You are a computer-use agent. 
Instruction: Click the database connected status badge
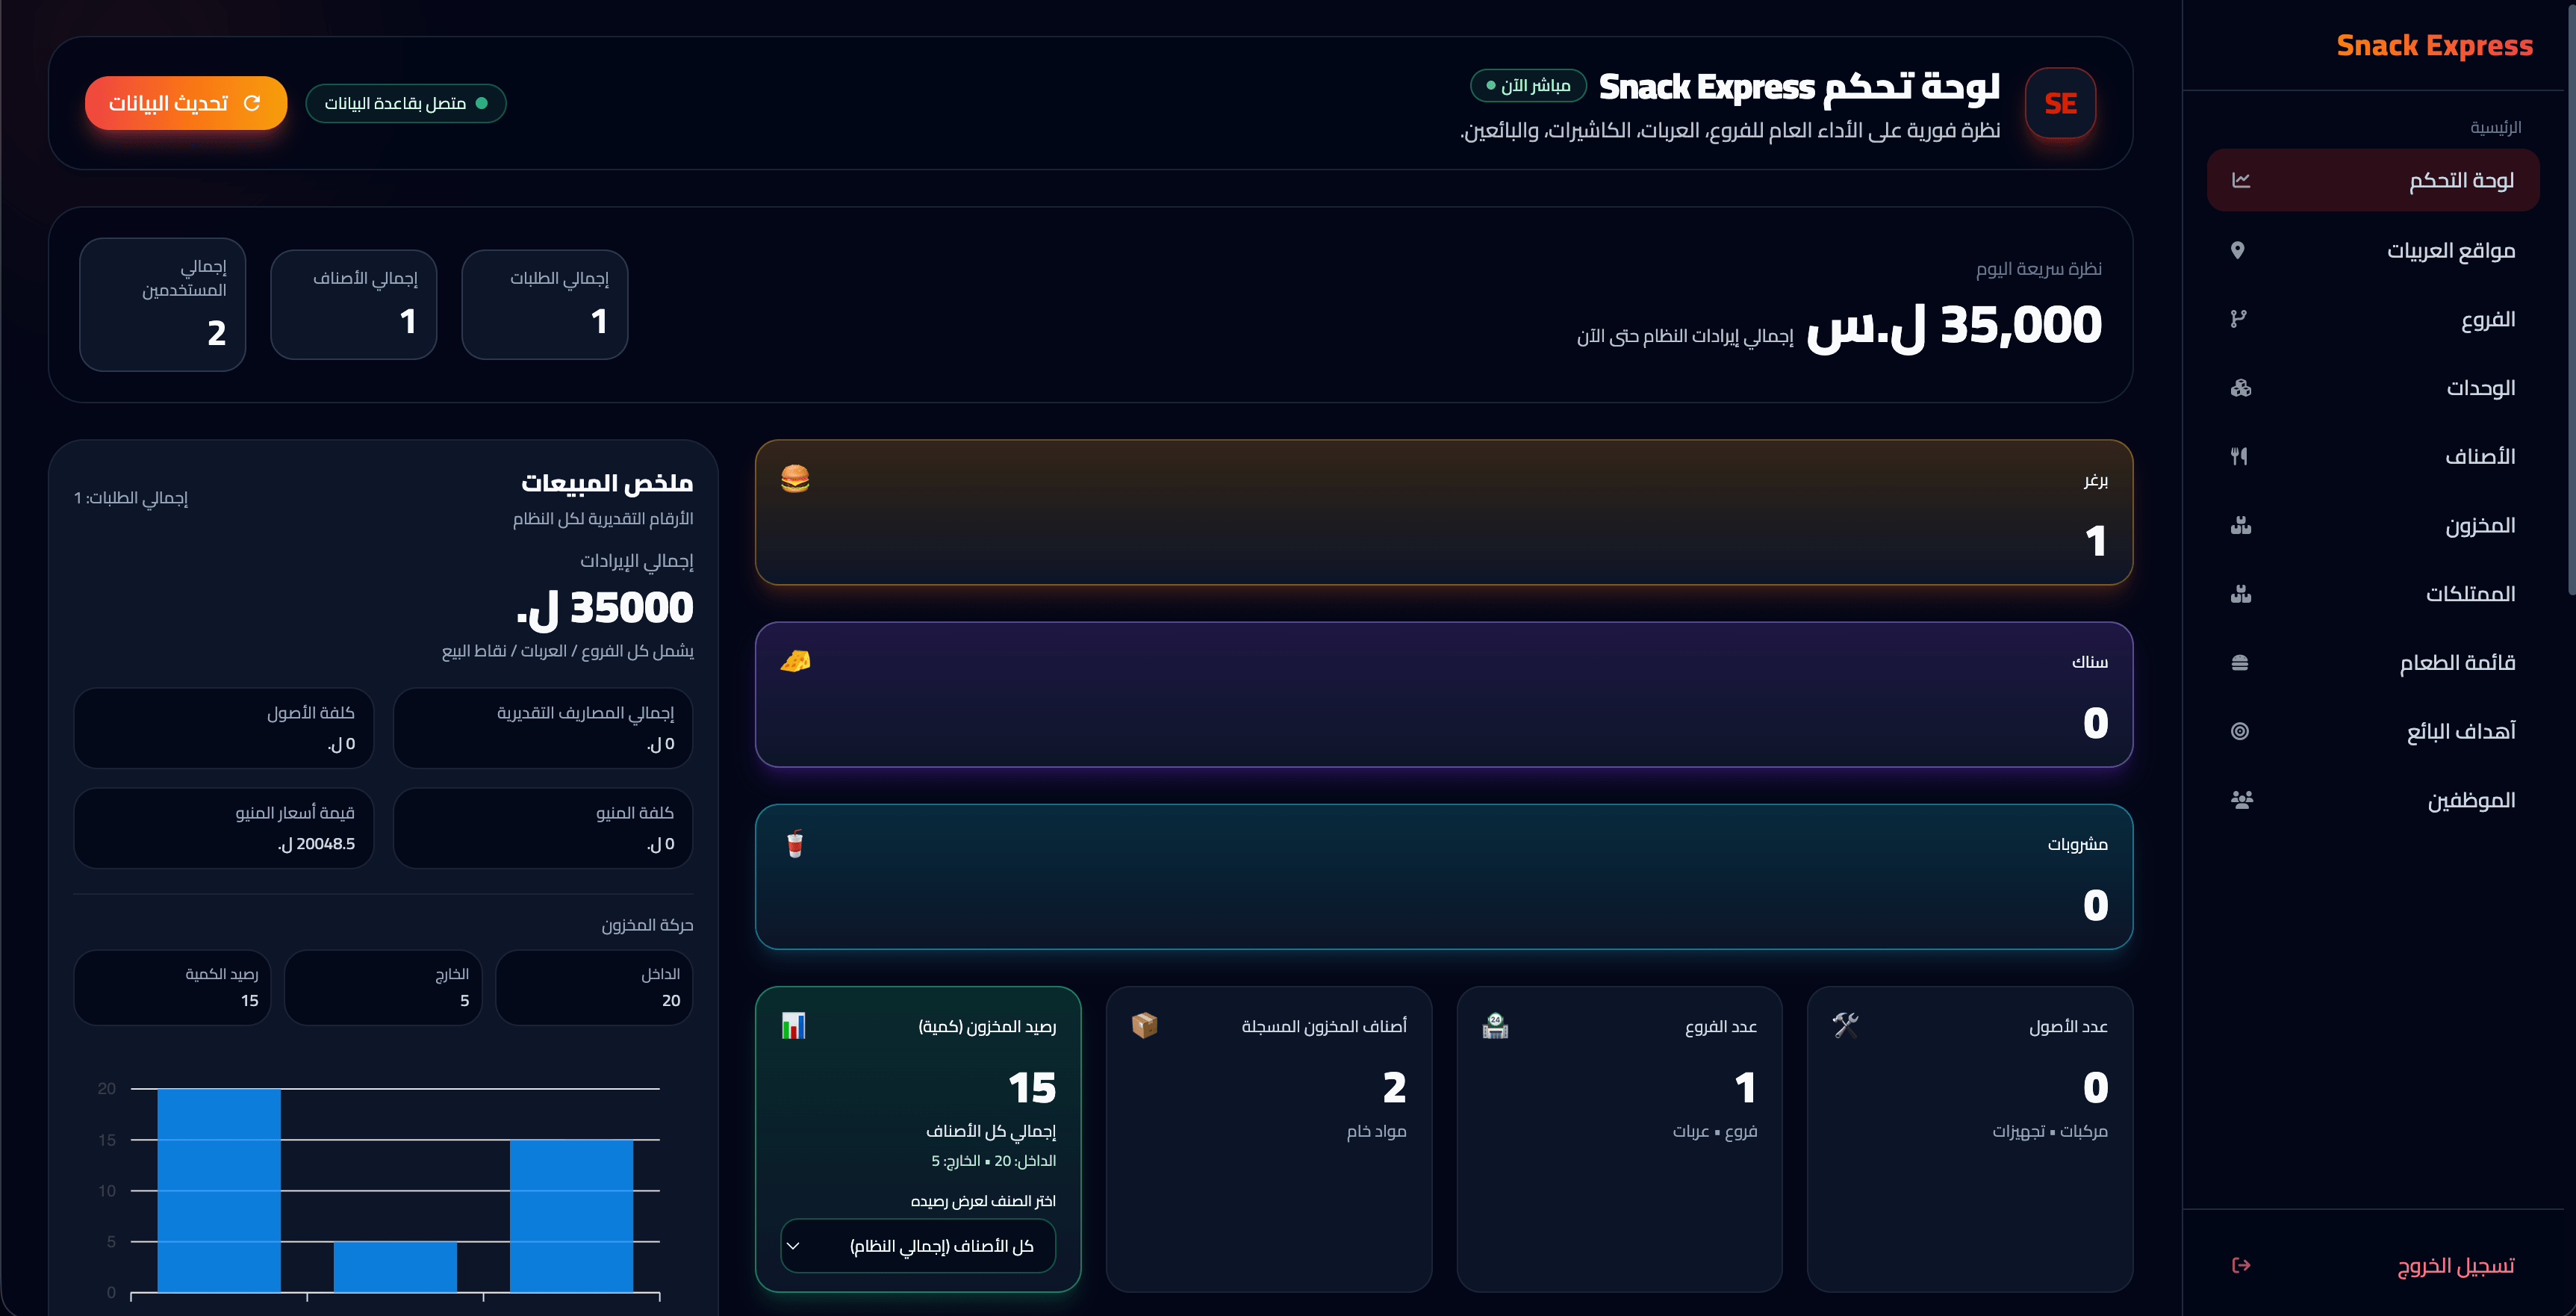(x=405, y=103)
